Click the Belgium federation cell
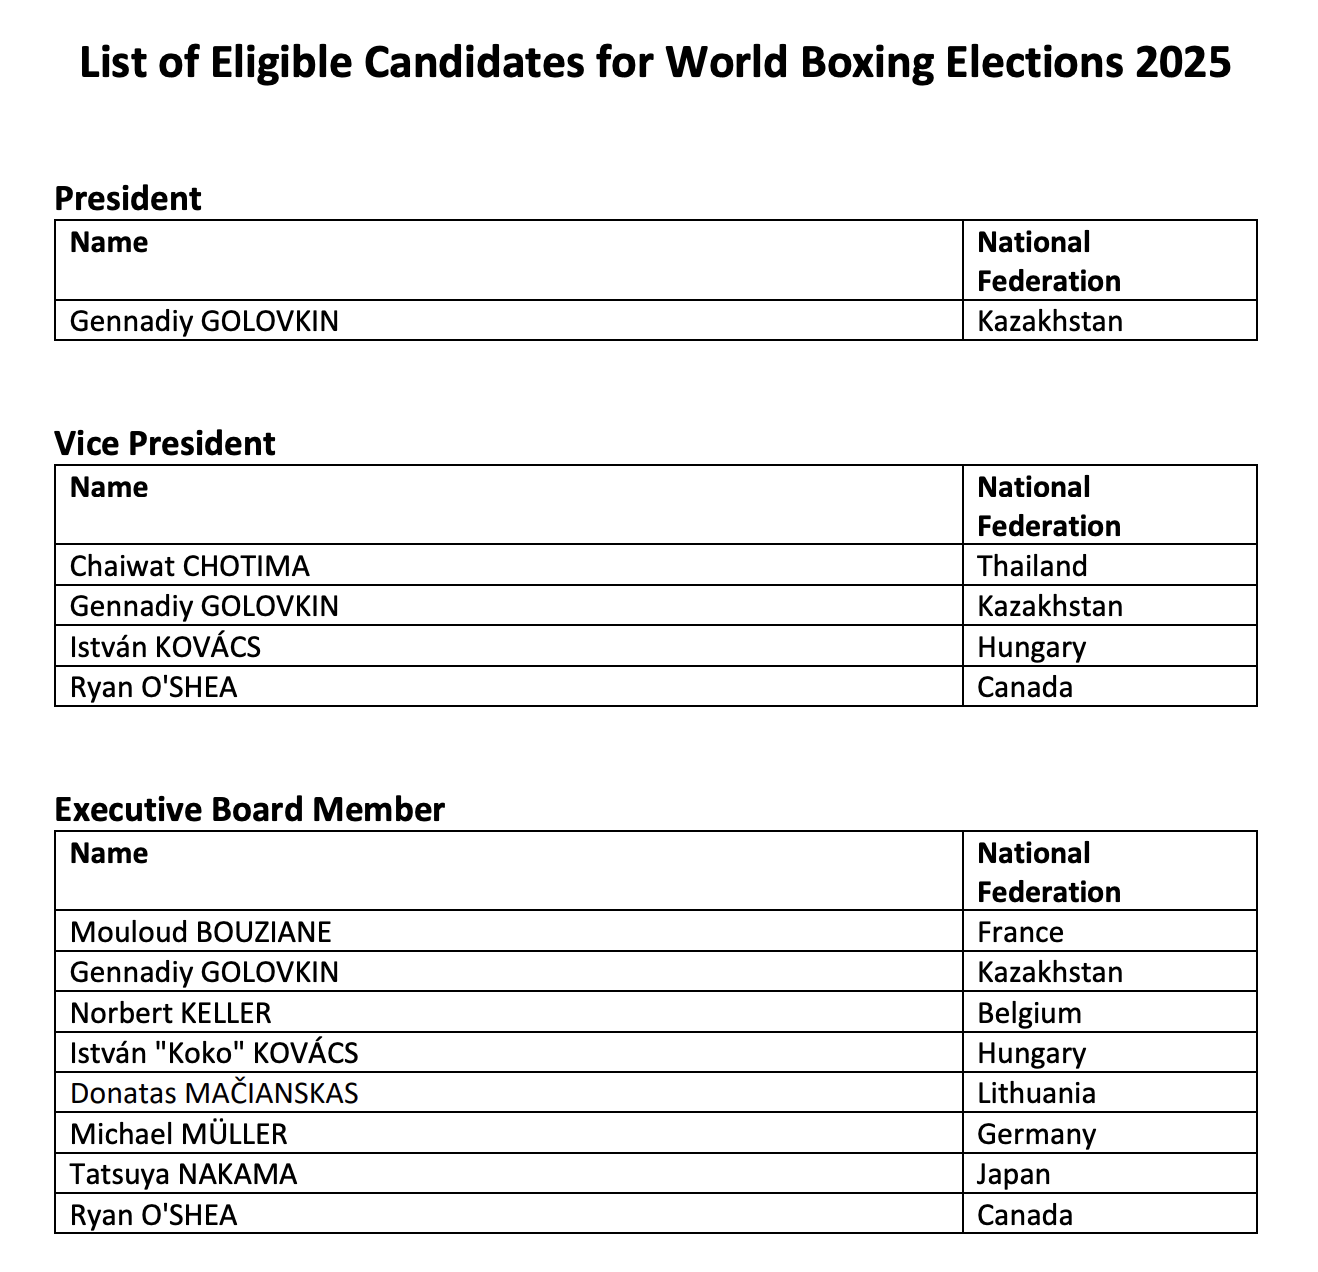1318x1272 pixels. click(x=1029, y=1013)
